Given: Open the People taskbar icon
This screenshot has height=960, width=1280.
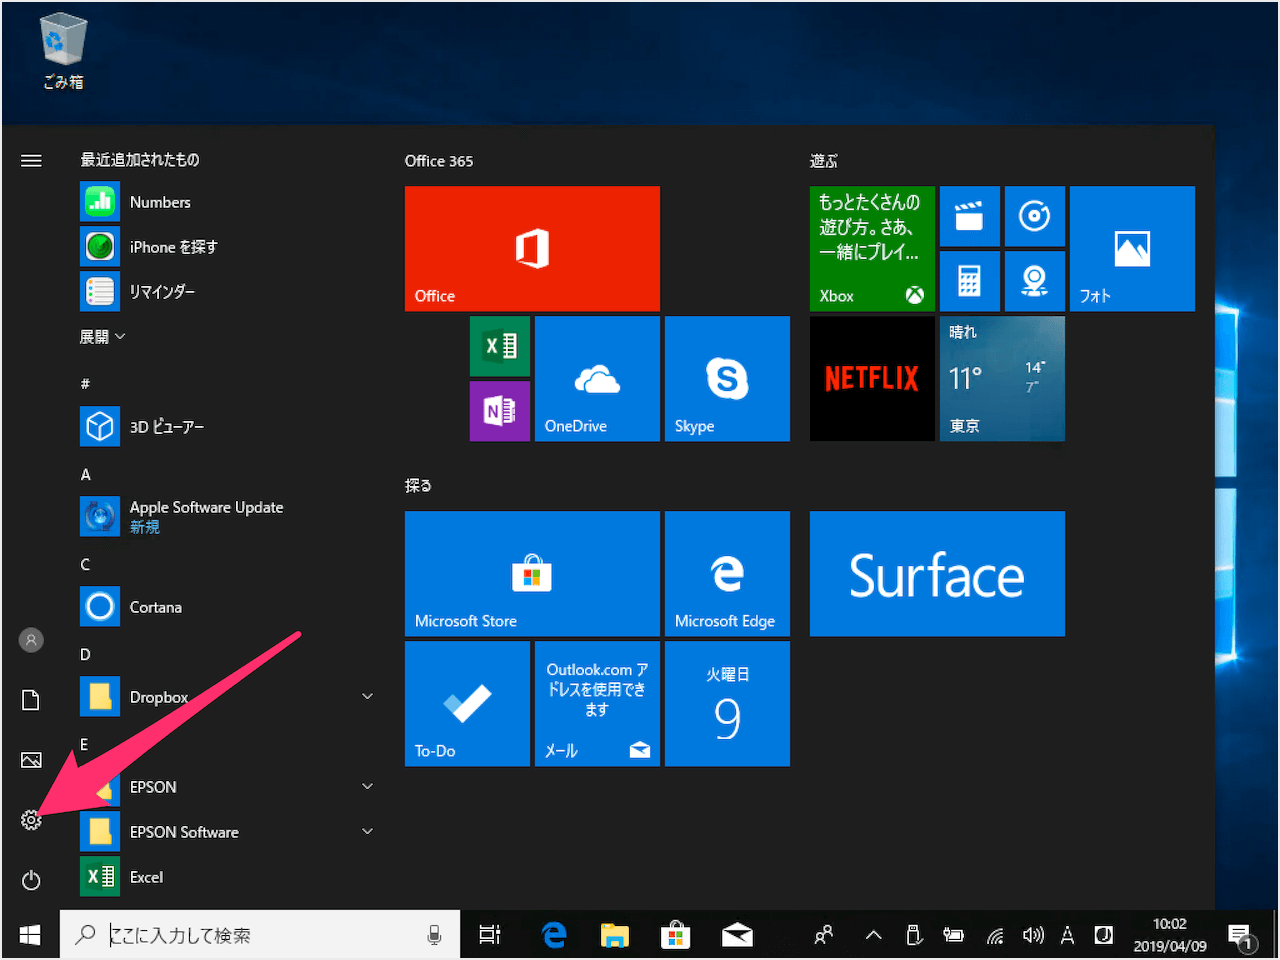Looking at the screenshot, I should tap(824, 935).
